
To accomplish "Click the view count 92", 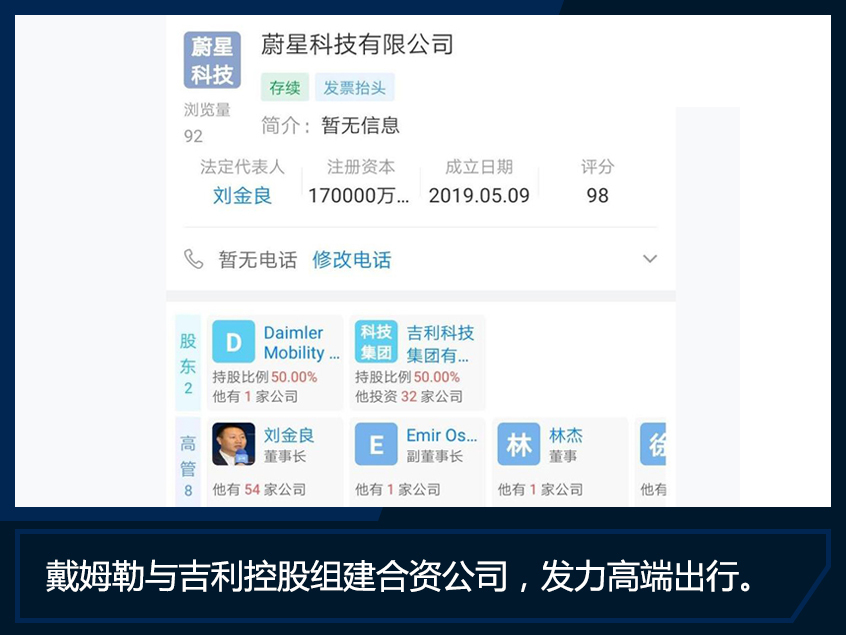I will [193, 136].
